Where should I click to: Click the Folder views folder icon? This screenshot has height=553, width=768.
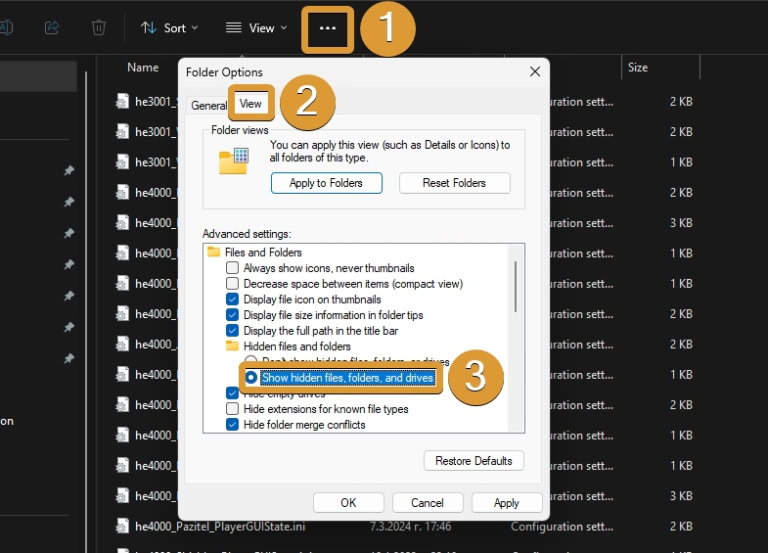coord(233,160)
